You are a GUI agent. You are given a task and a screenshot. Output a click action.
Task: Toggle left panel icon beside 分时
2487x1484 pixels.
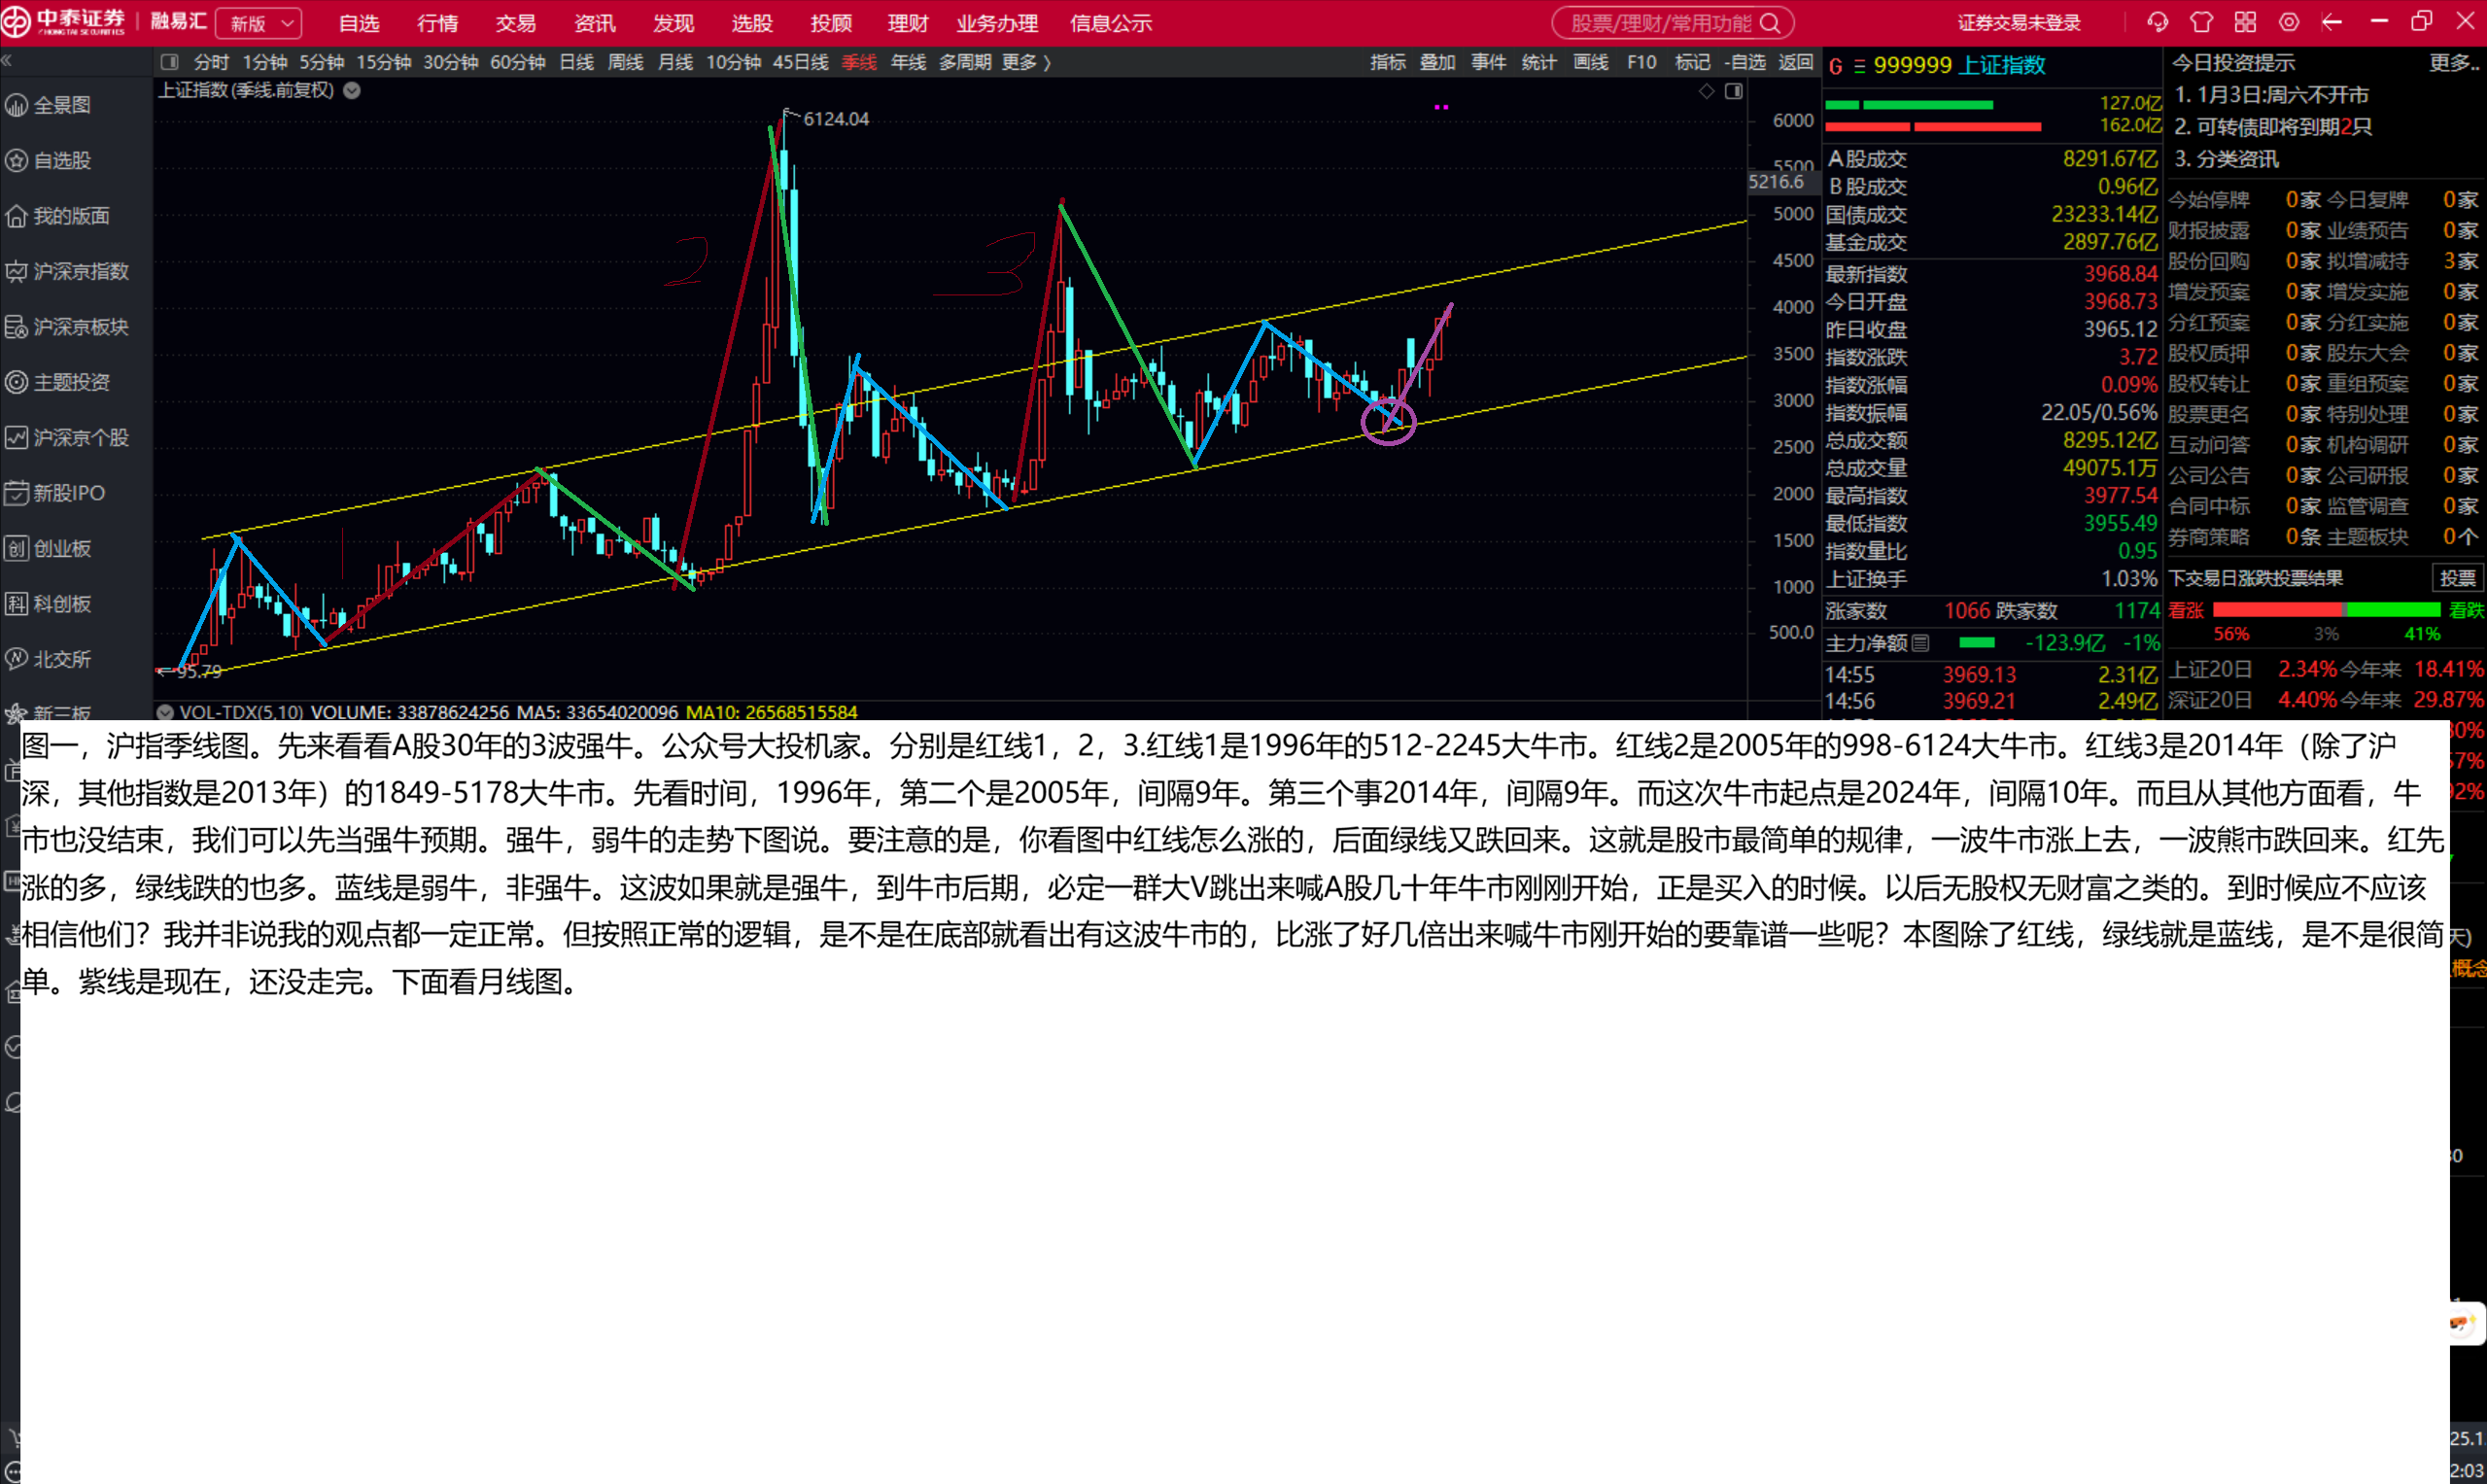[x=169, y=62]
